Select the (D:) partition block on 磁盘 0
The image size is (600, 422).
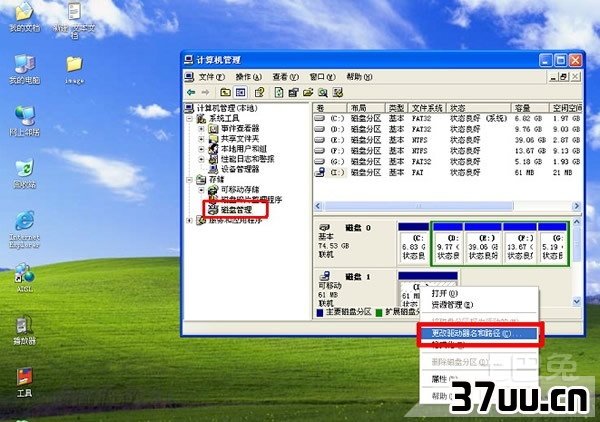[448, 243]
